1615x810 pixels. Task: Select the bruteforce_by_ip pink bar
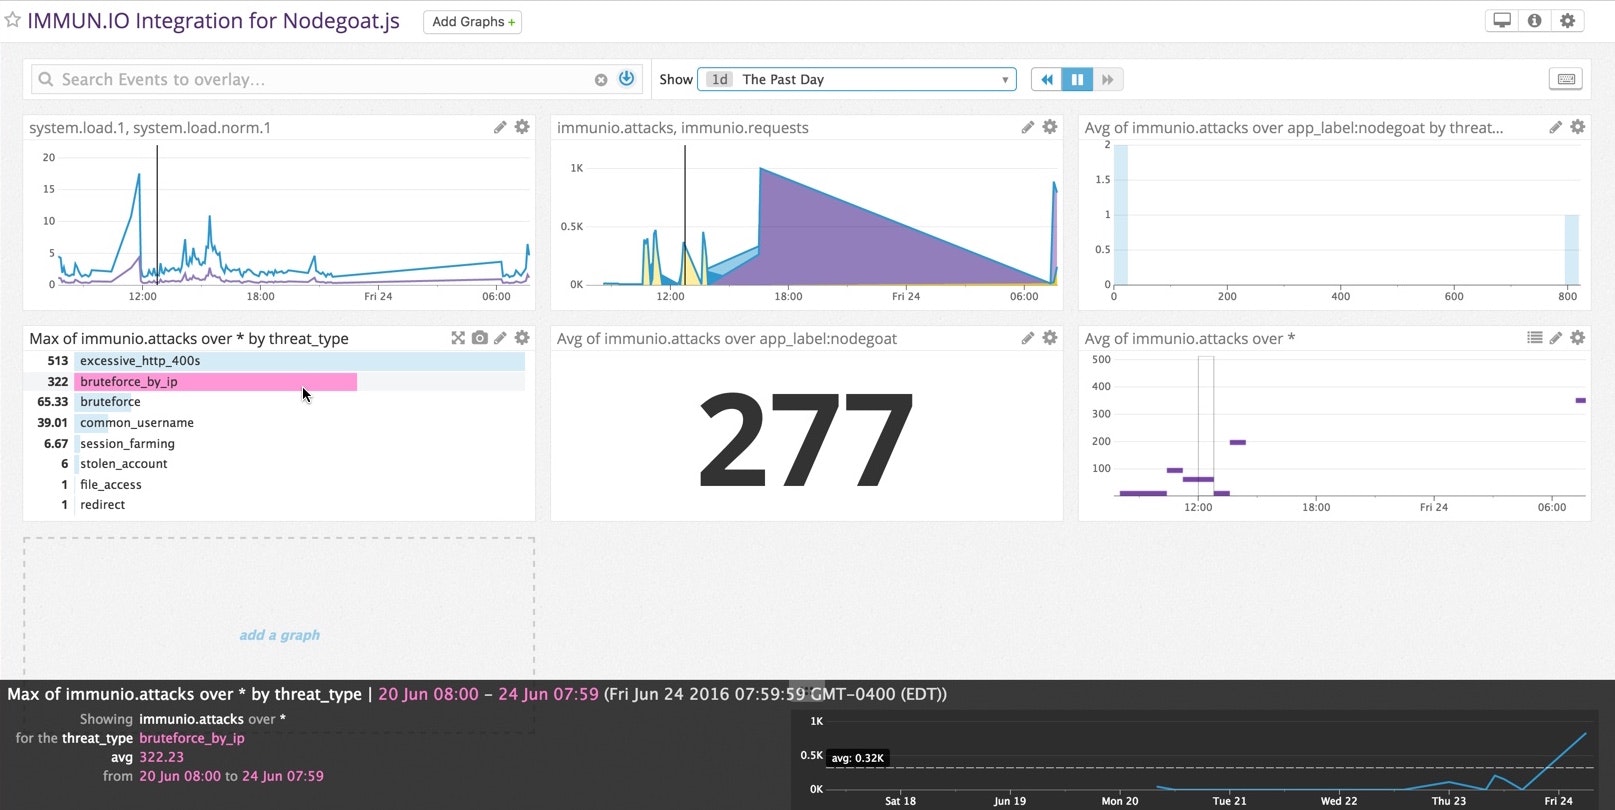point(215,382)
